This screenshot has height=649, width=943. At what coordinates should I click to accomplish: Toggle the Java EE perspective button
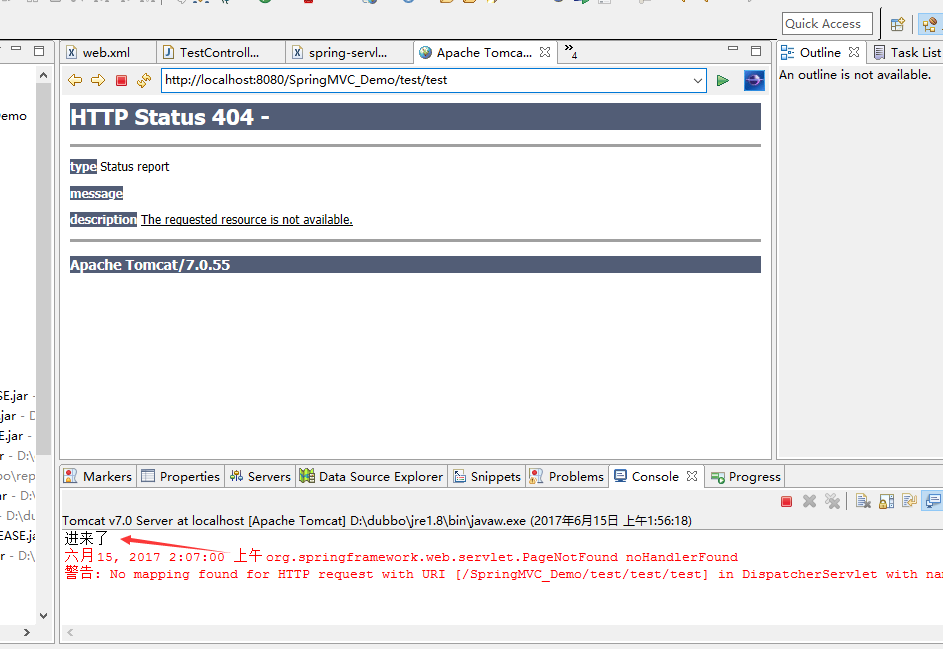coord(930,24)
